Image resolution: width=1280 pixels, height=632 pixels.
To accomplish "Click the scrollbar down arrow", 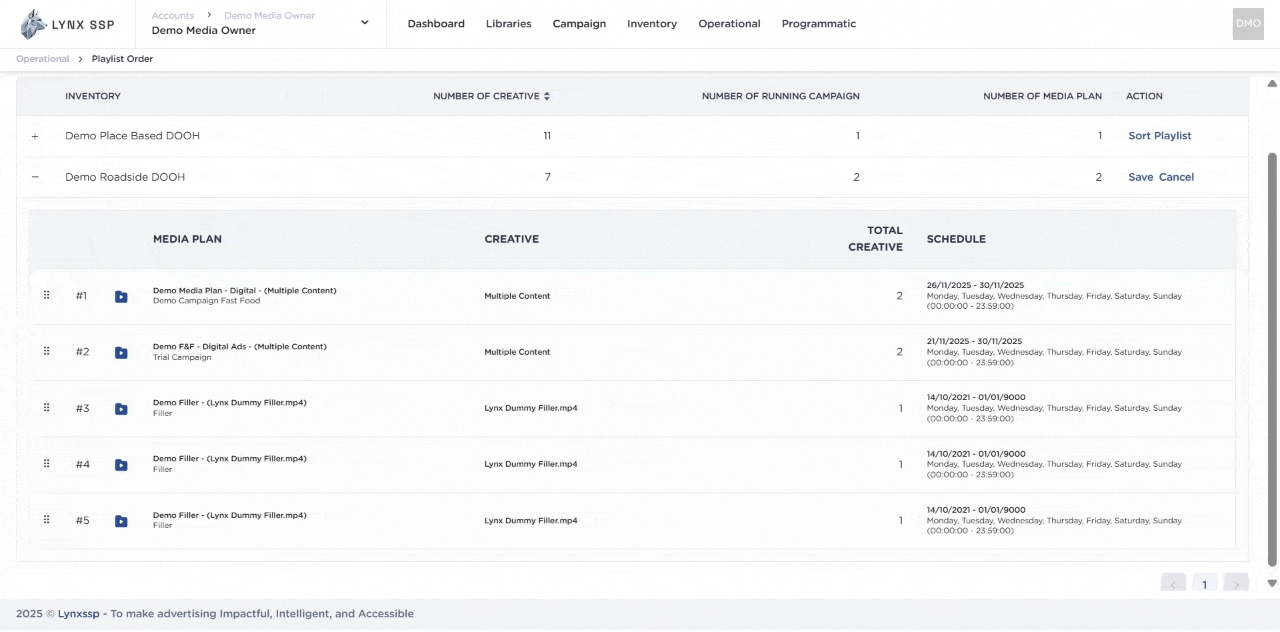I will click(x=1272, y=583).
